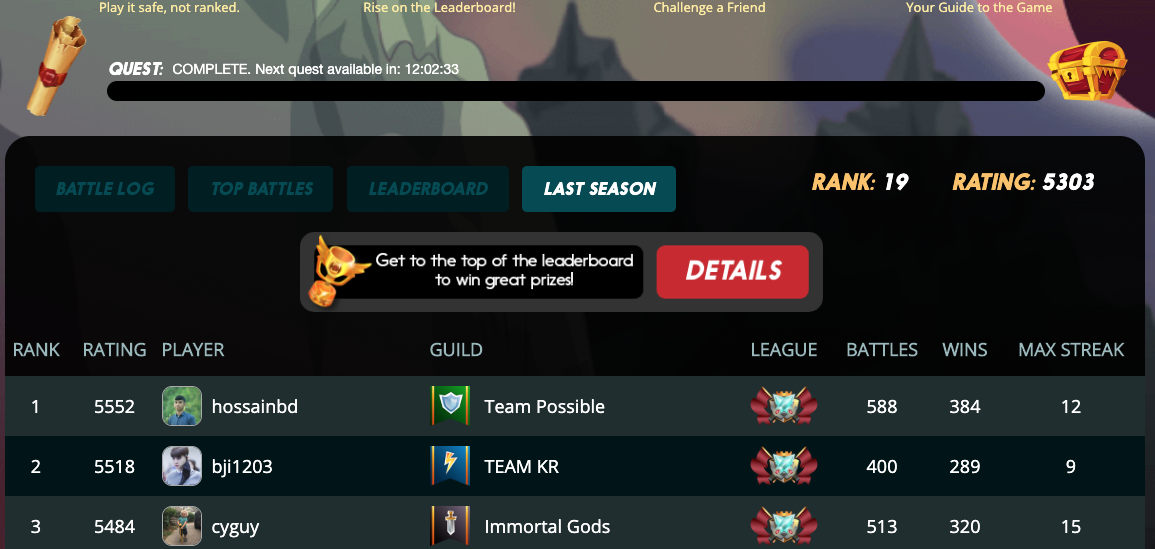Select the Leaderboard tab

(x=428, y=189)
